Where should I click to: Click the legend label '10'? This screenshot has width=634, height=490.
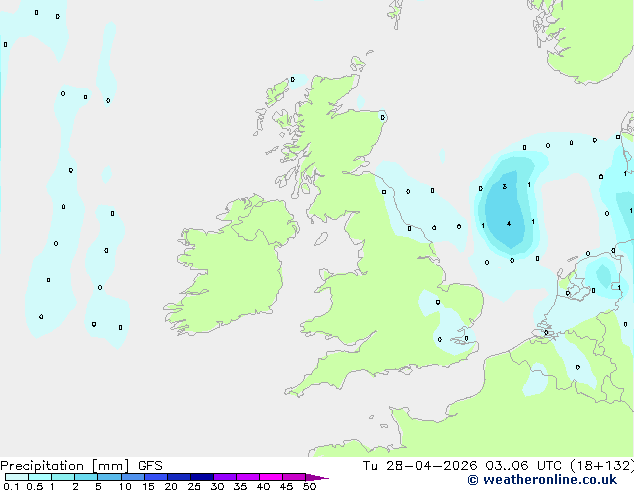coord(125,486)
